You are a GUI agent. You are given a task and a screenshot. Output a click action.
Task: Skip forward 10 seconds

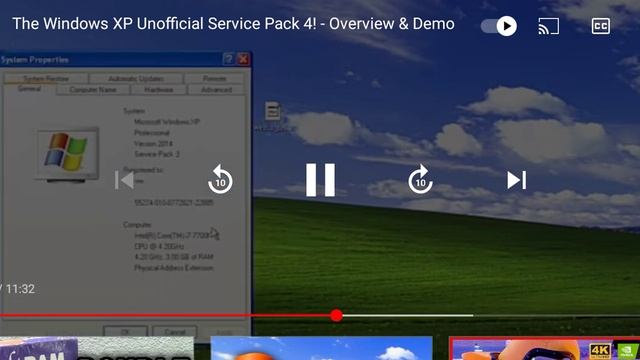pyautogui.click(x=420, y=180)
